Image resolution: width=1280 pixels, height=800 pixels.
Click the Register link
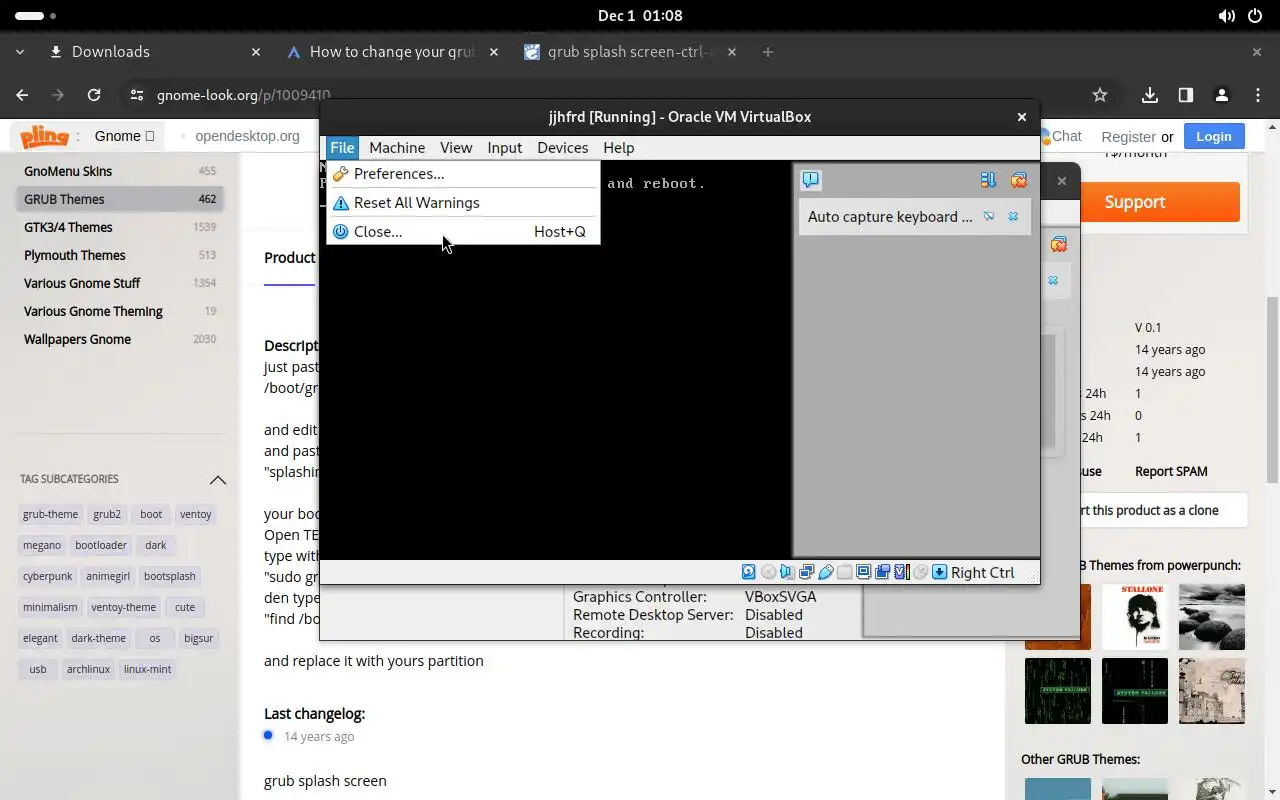[x=1128, y=137]
